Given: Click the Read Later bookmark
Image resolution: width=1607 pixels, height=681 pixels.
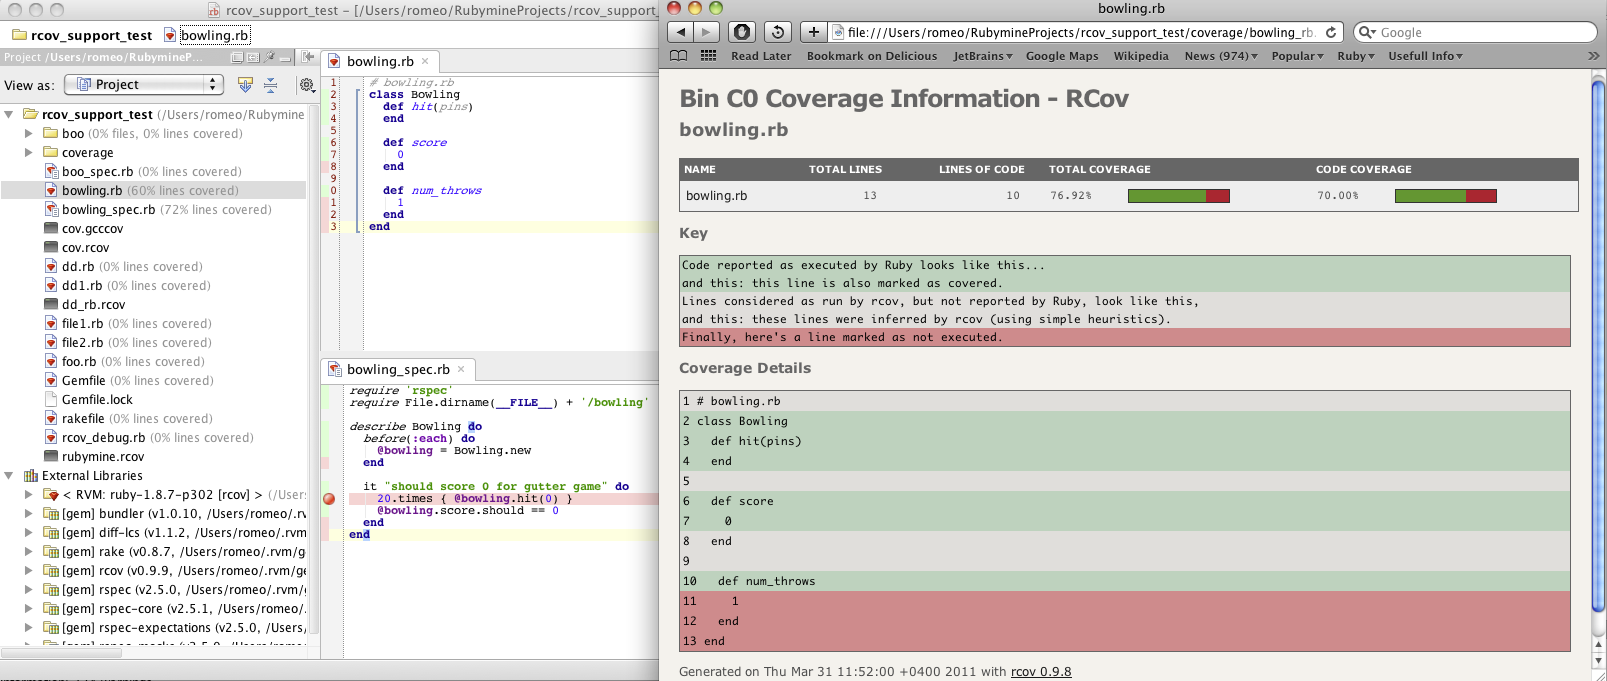Looking at the screenshot, I should pos(761,56).
